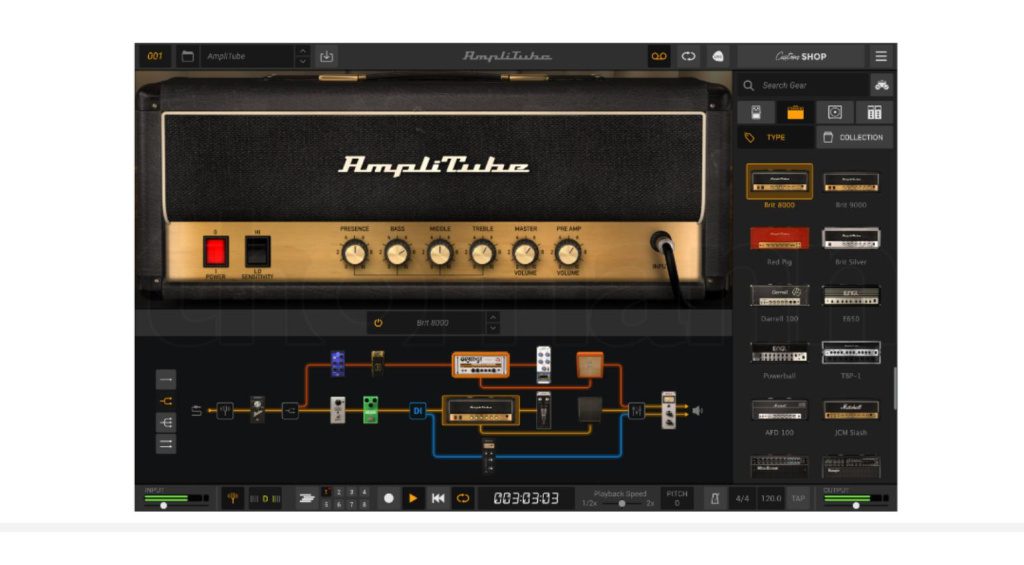This screenshot has height=565, width=1024.
Task: Click the live mode icon in top bar
Action: coord(717,56)
